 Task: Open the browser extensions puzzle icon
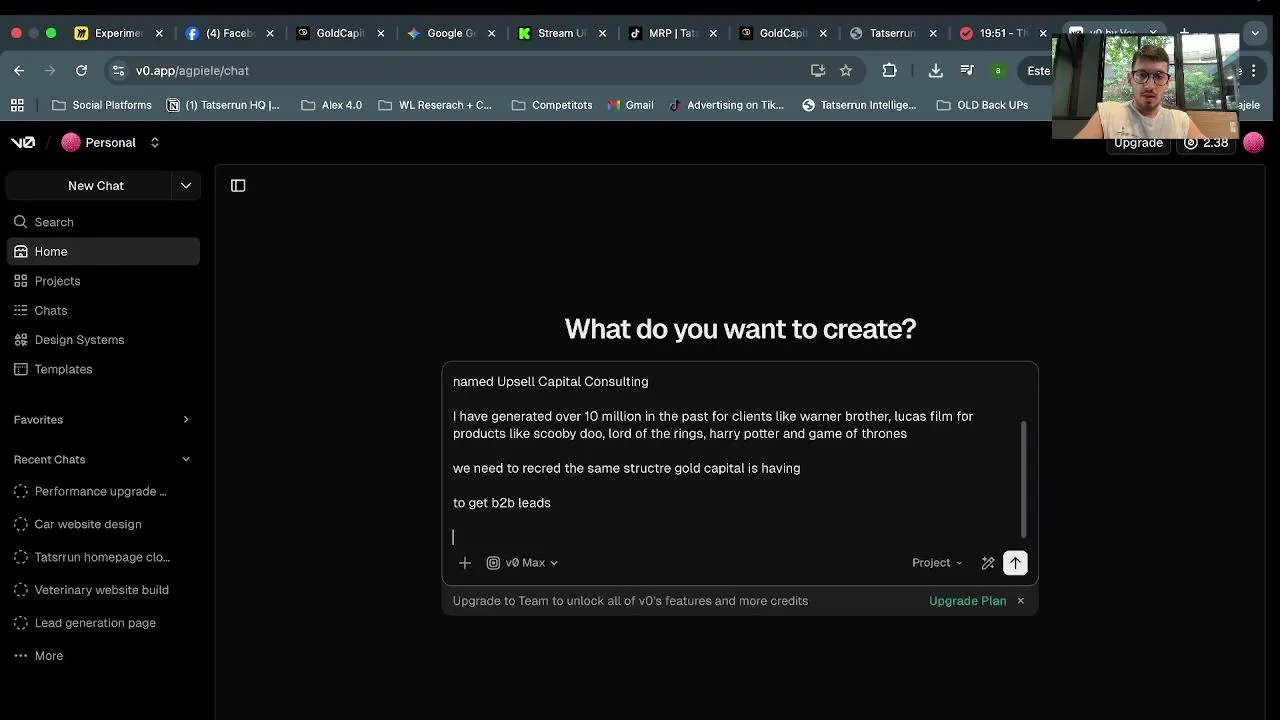889,70
